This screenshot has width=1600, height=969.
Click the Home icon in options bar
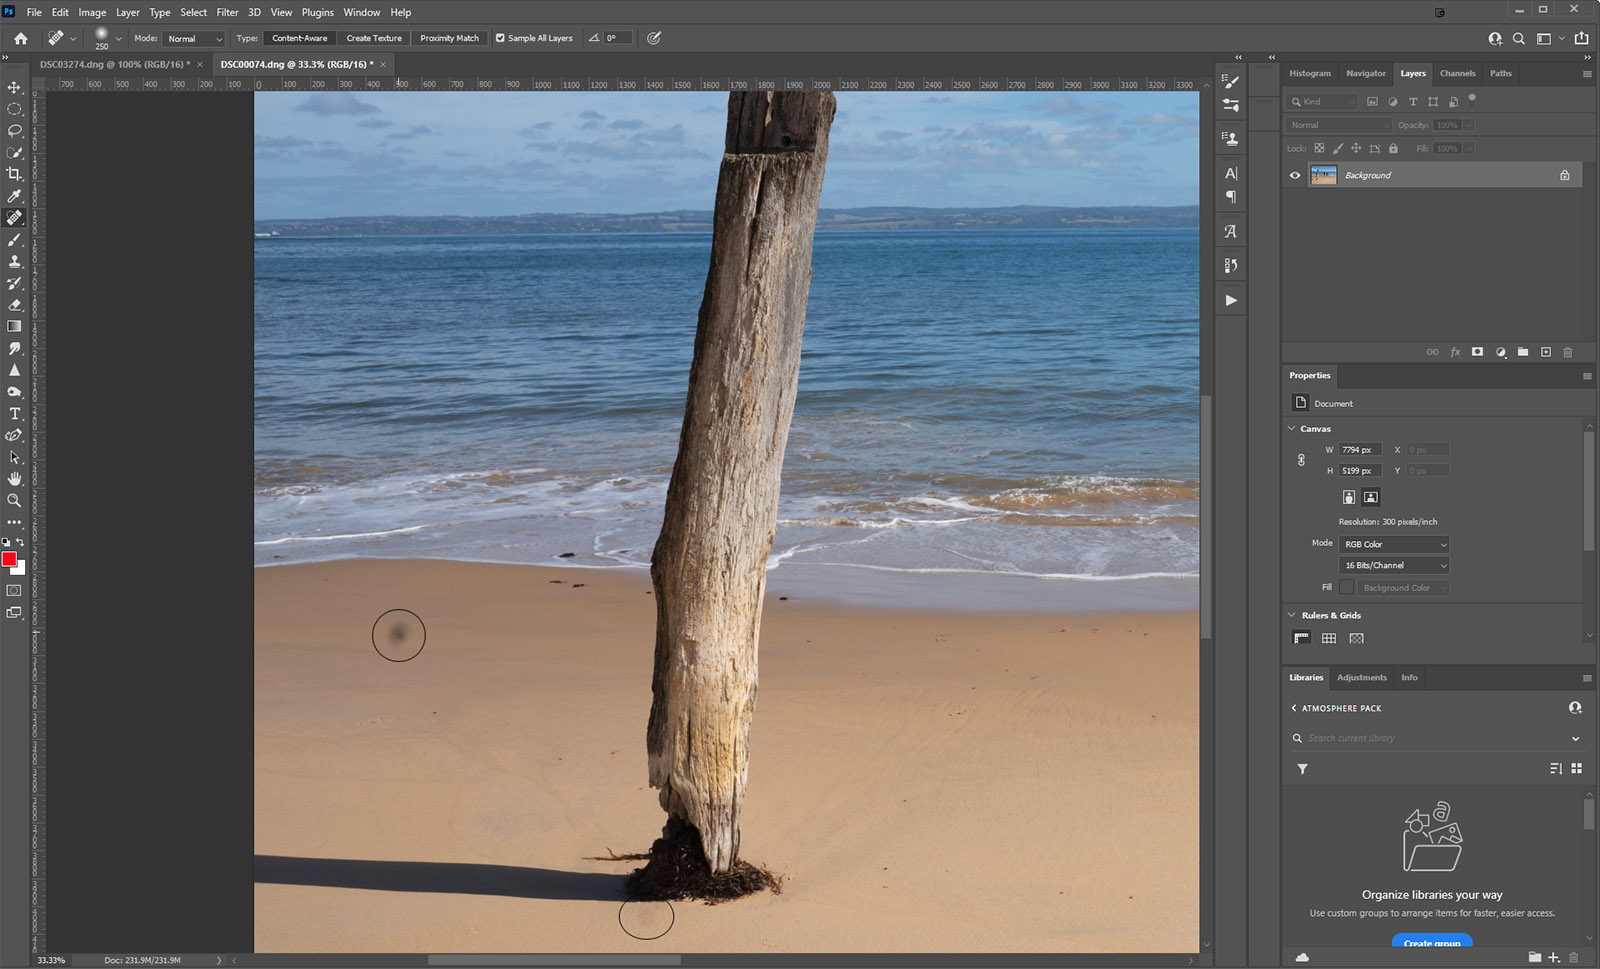tap(20, 38)
